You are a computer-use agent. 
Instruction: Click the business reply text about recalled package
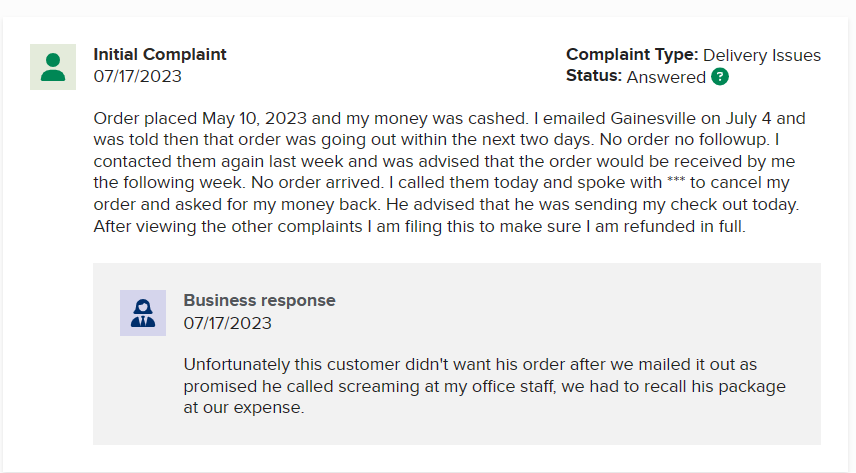(x=484, y=386)
